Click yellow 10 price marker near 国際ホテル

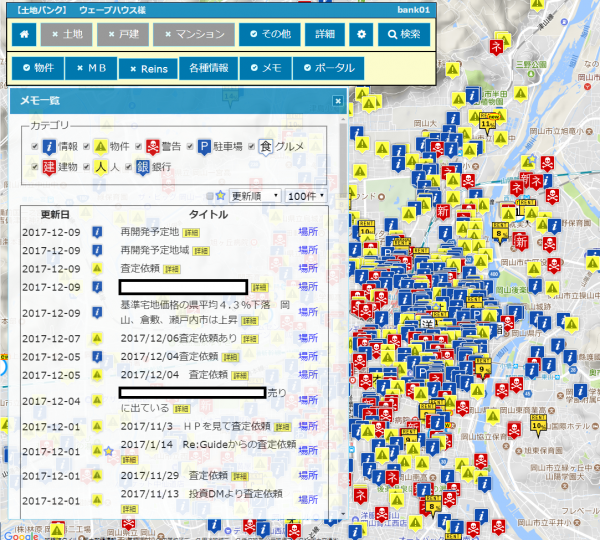pyautogui.click(x=538, y=426)
